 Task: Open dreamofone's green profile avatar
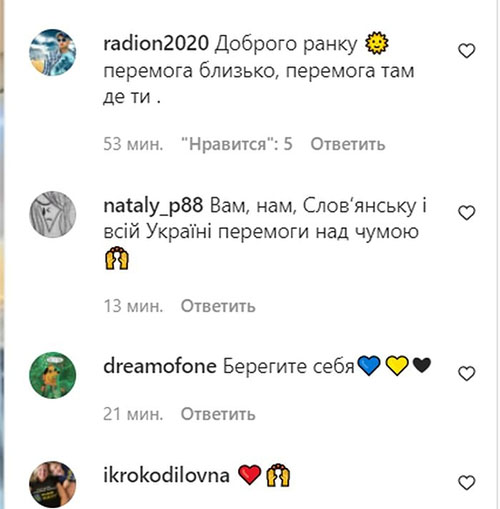point(53,375)
